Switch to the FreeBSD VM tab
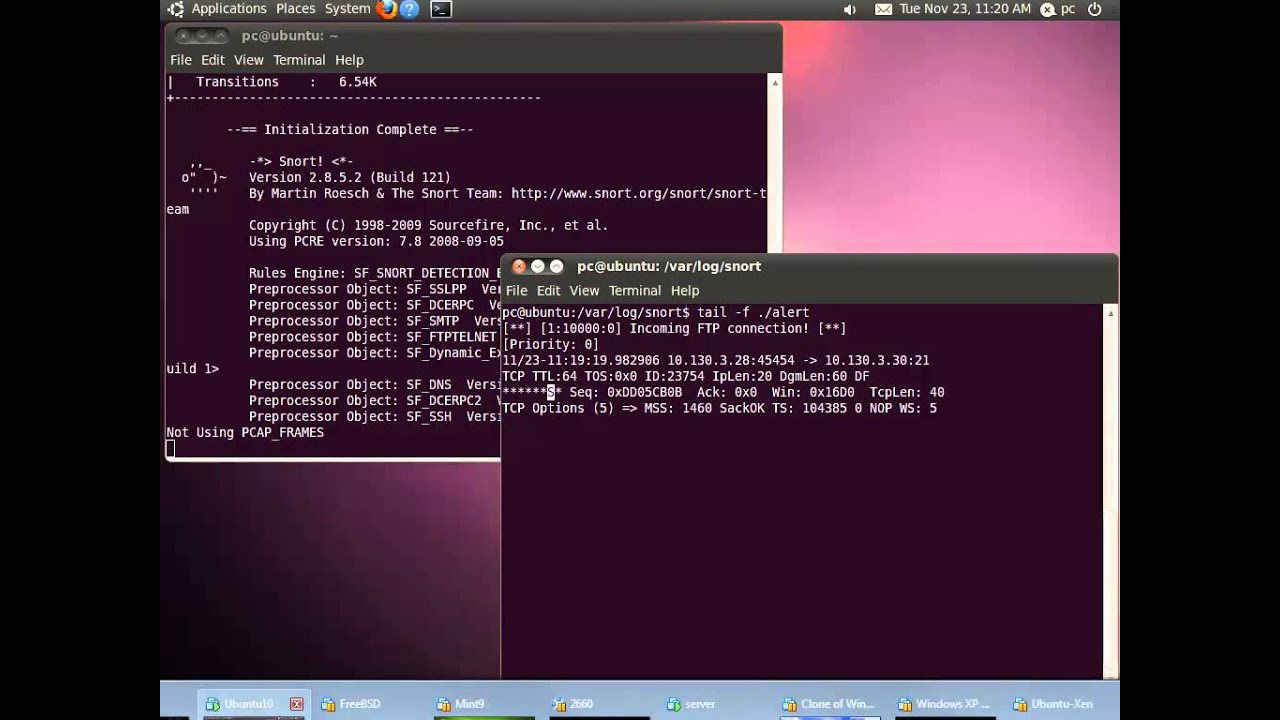 click(352, 704)
